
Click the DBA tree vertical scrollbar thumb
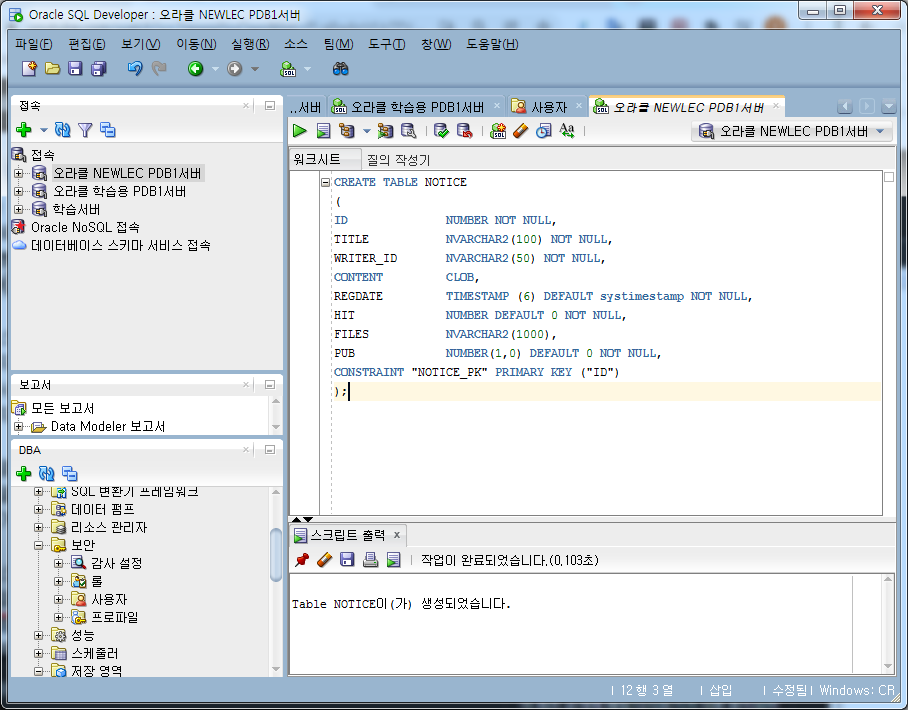coord(276,554)
